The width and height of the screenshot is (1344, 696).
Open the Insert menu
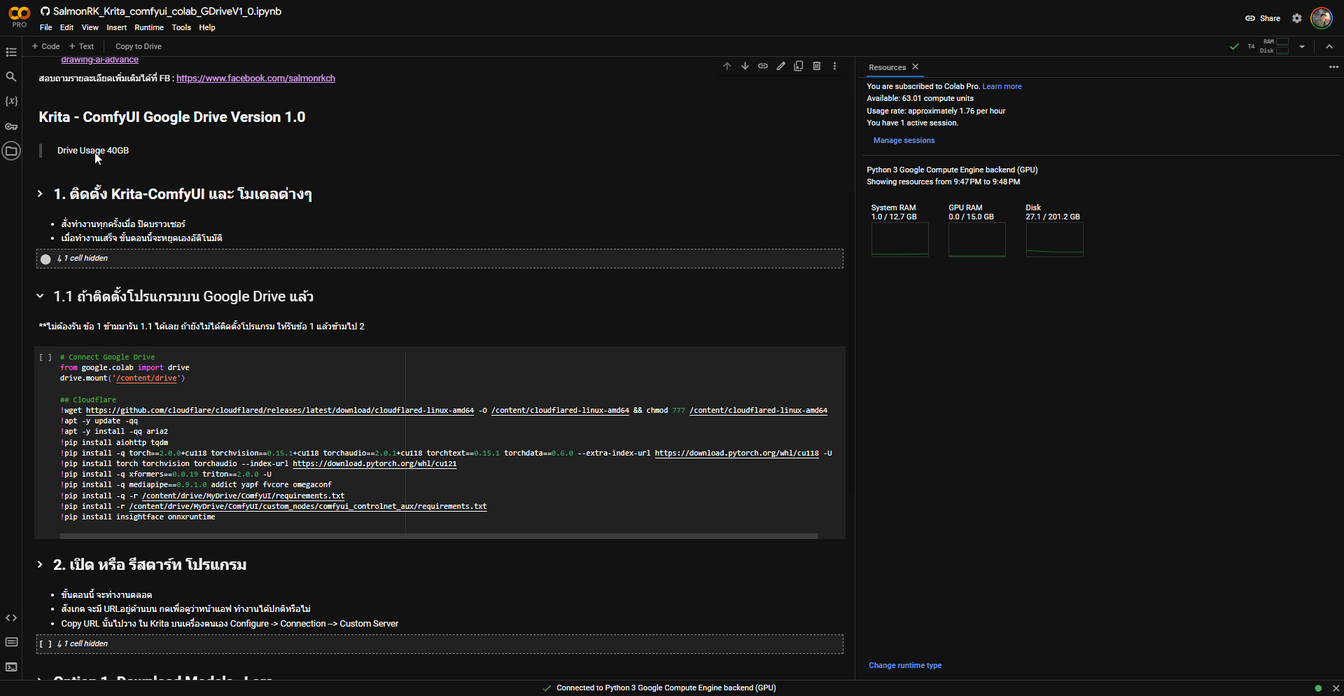[117, 28]
